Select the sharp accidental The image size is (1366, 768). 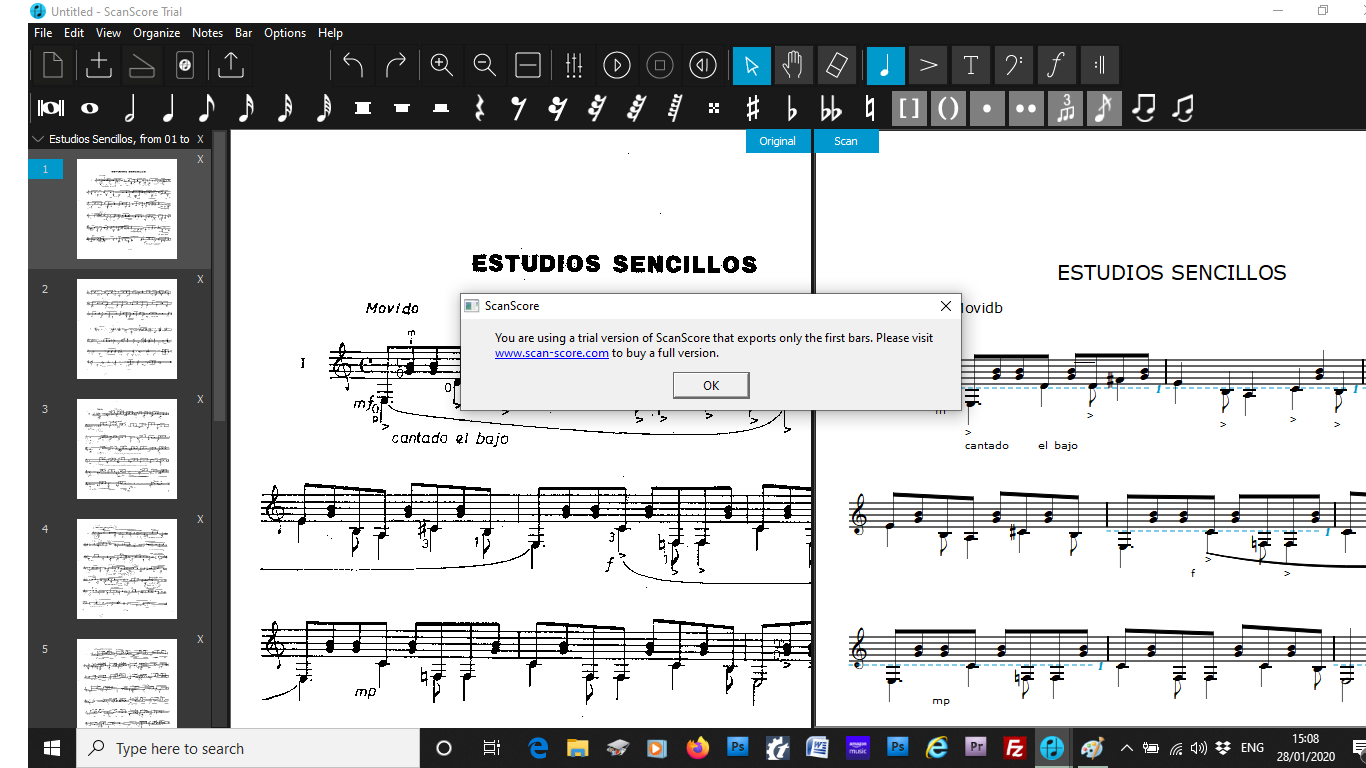(x=752, y=108)
